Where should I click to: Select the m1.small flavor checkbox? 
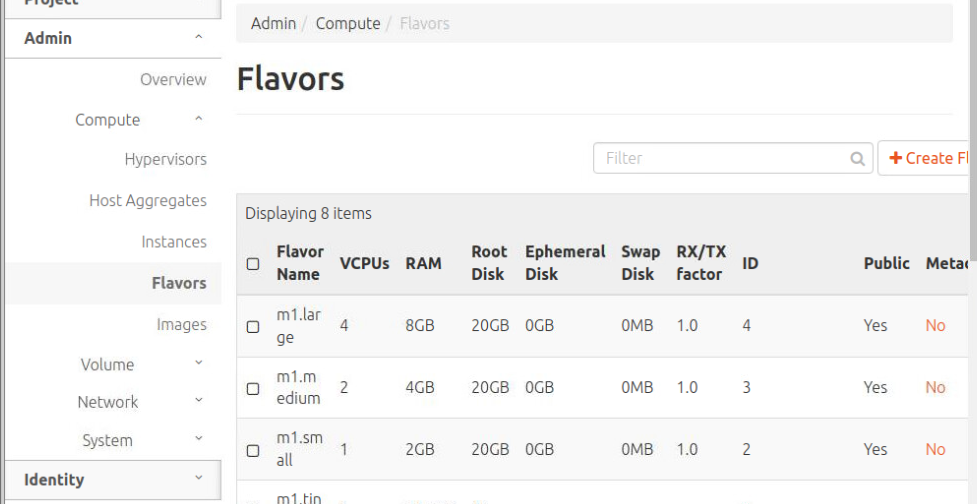tap(253, 450)
